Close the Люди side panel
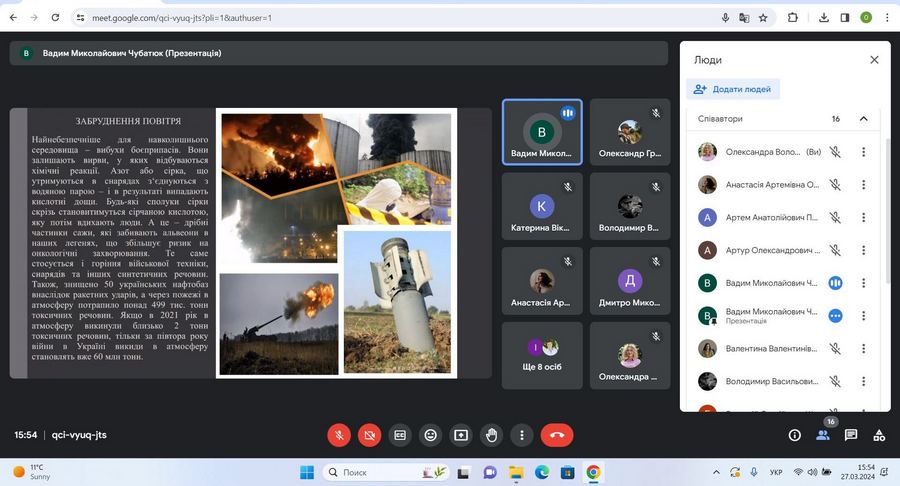This screenshot has width=900, height=486. 874,60
